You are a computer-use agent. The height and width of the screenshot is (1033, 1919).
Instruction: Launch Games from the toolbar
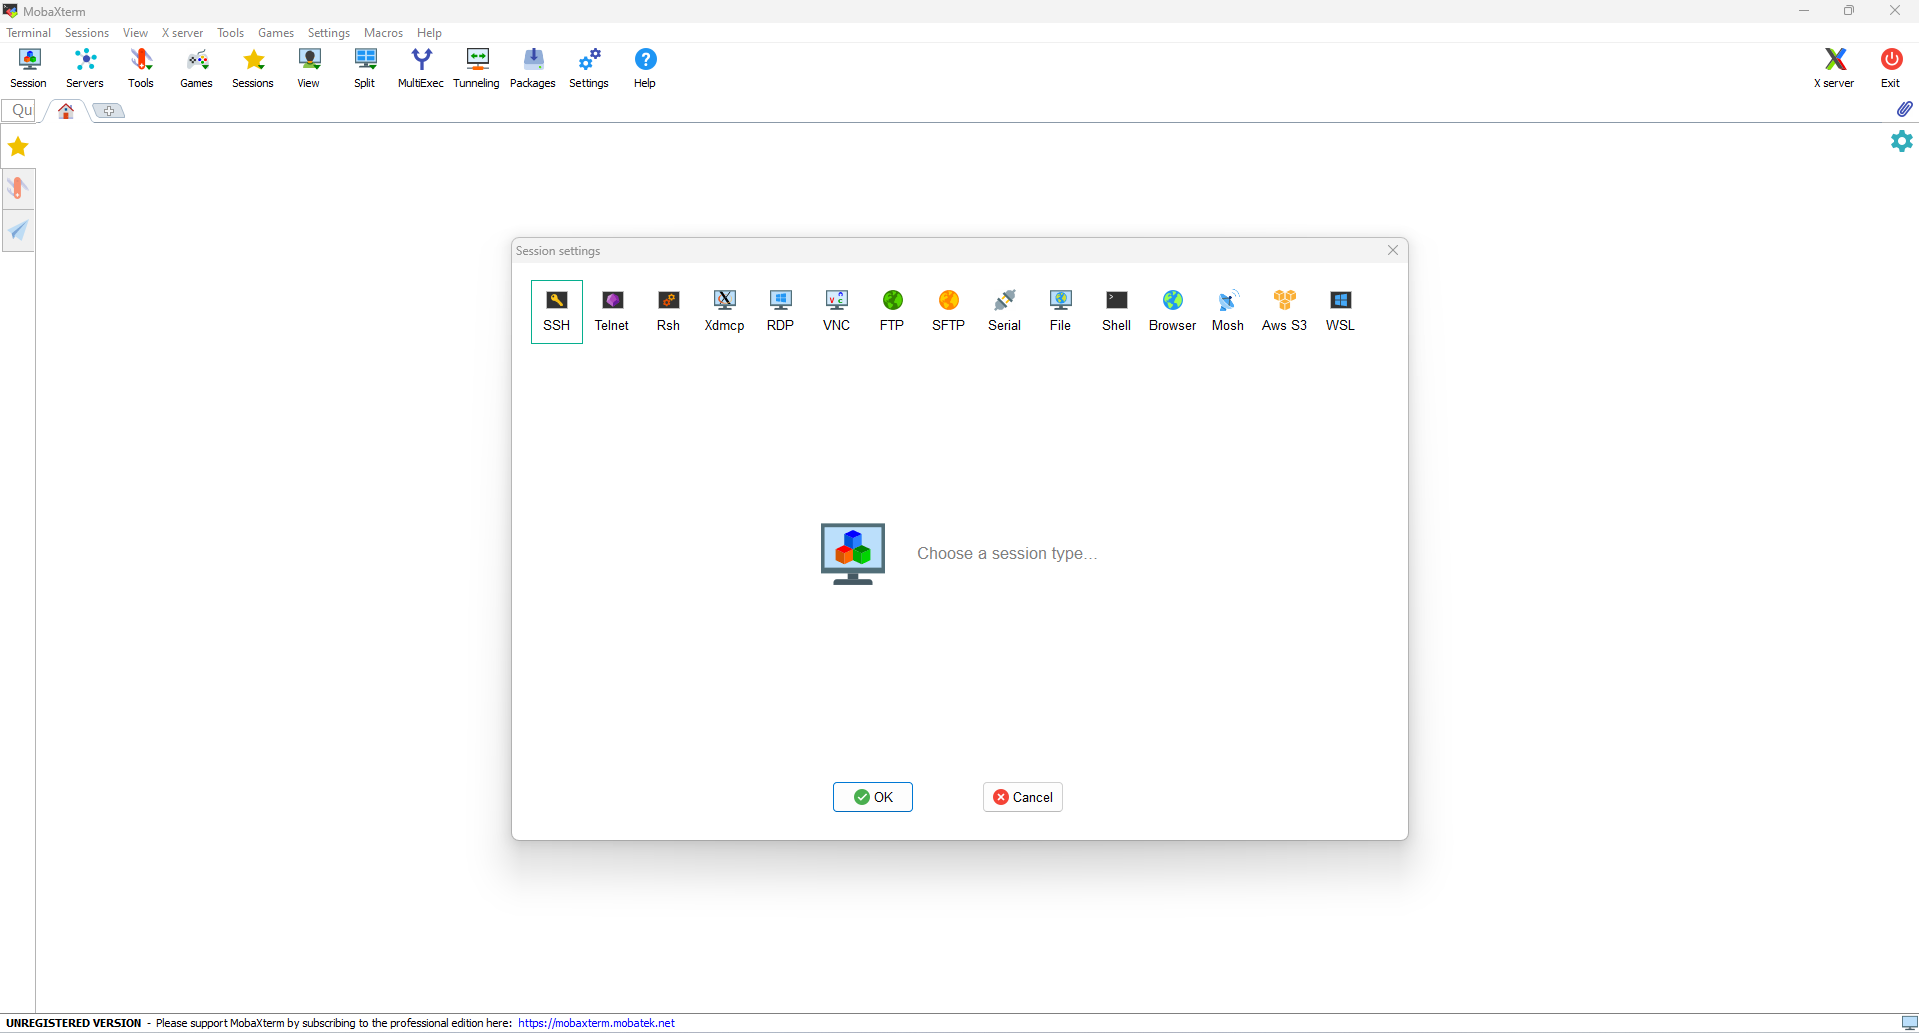point(197,68)
